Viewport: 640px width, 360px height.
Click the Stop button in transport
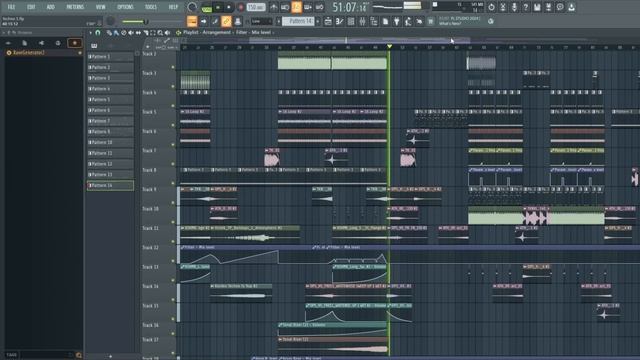(x=229, y=7)
